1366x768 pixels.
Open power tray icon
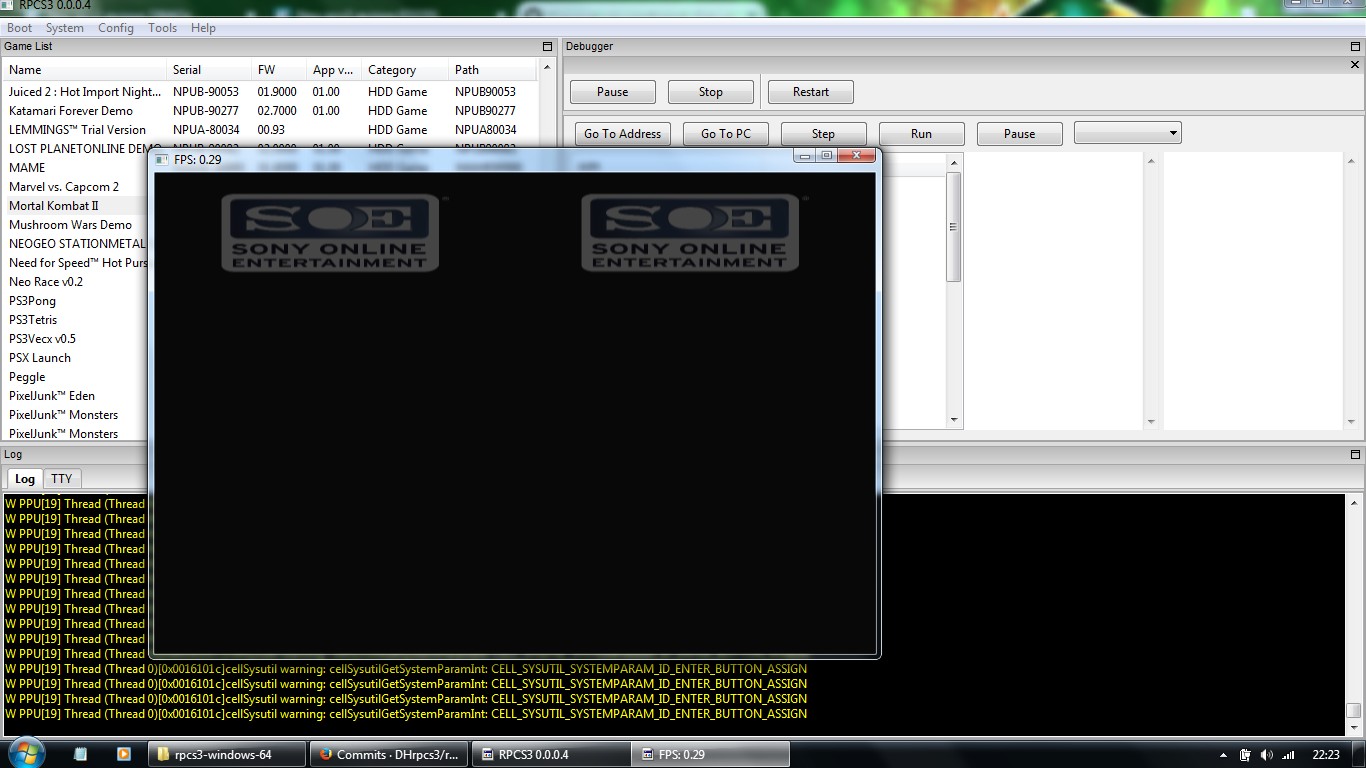click(1245, 755)
